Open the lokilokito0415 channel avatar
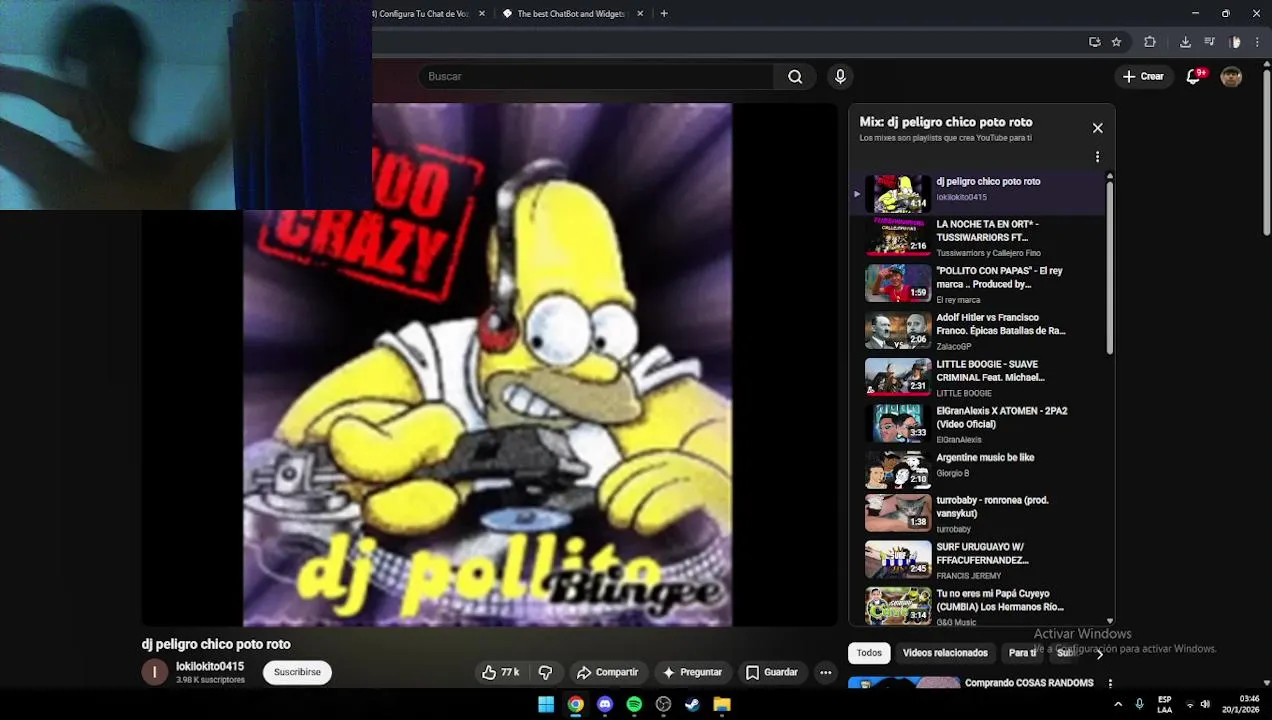 click(154, 672)
